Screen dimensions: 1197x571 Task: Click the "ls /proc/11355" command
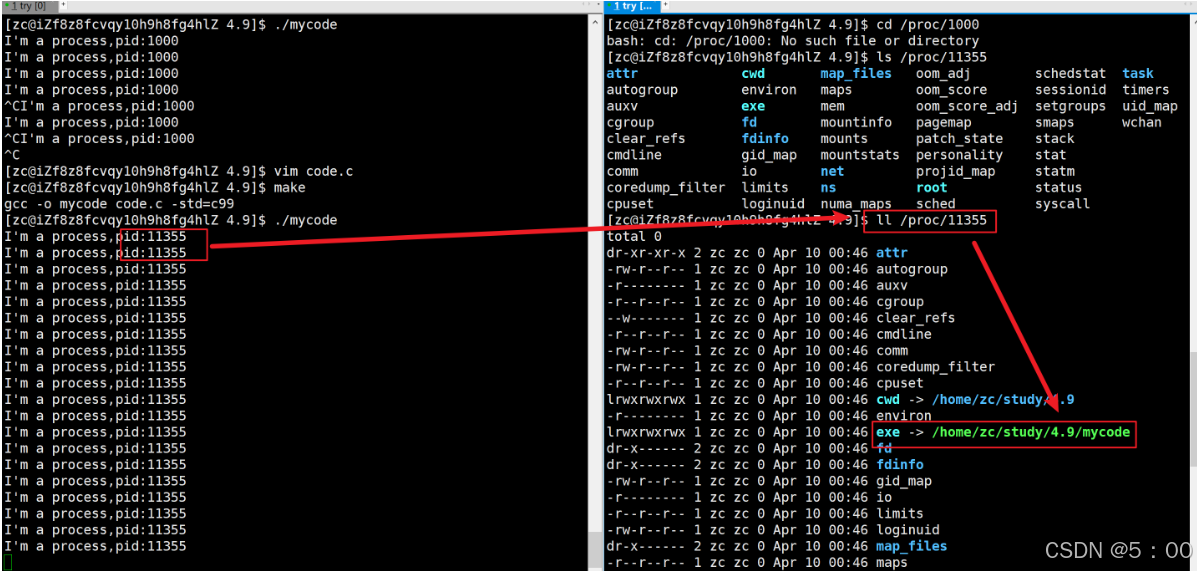[931, 57]
